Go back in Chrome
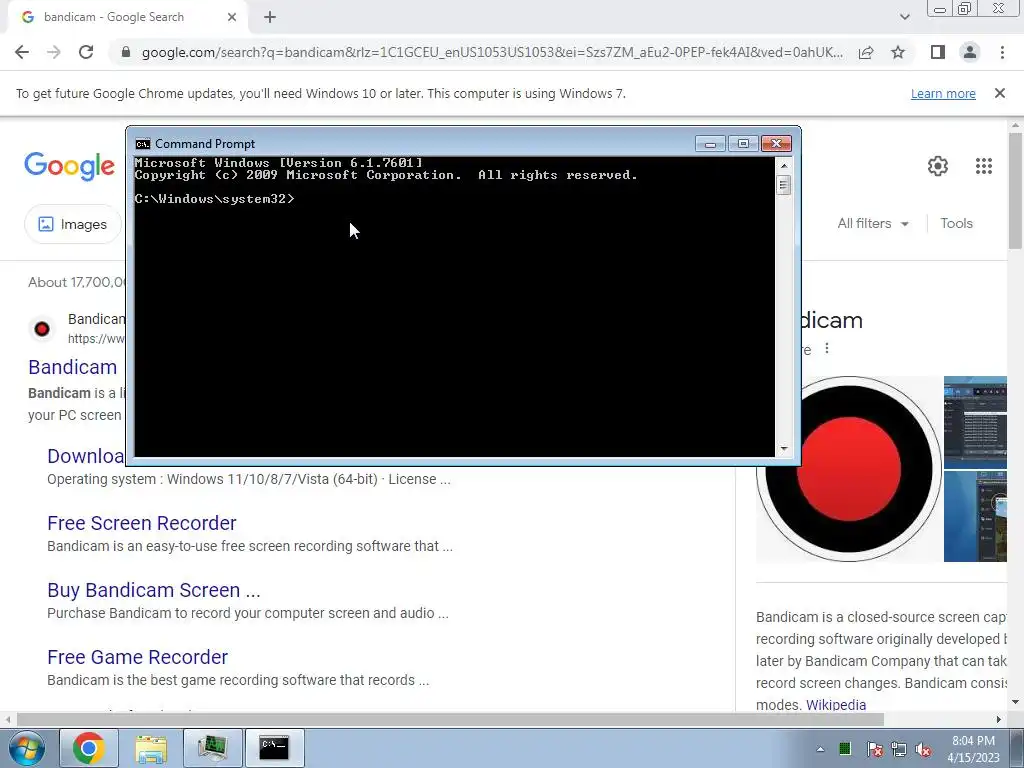The width and height of the screenshot is (1024, 768). [22, 52]
